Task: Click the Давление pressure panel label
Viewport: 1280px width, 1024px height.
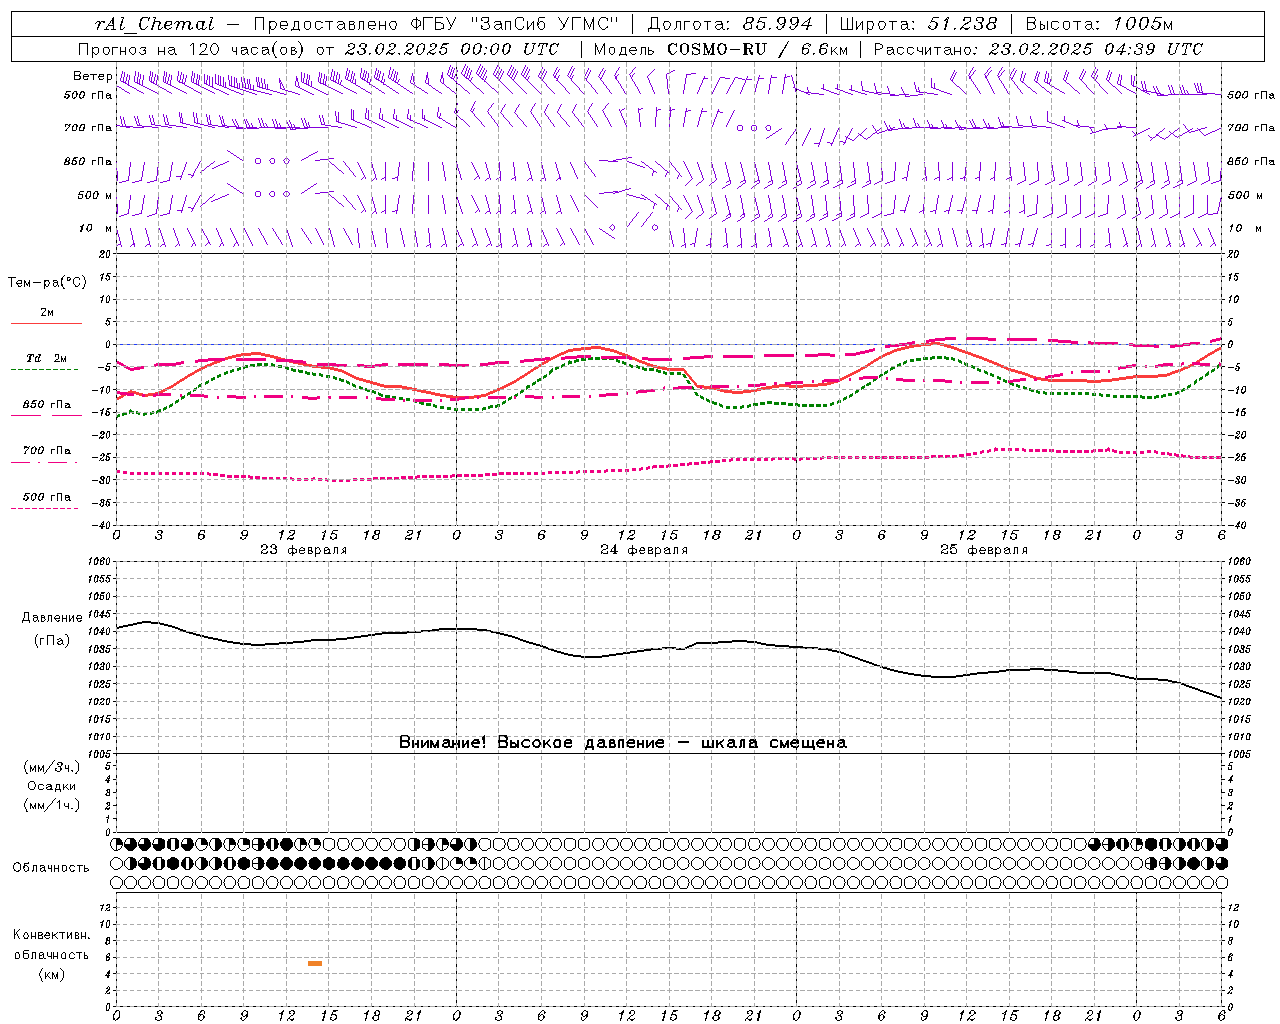Action: click(x=52, y=618)
